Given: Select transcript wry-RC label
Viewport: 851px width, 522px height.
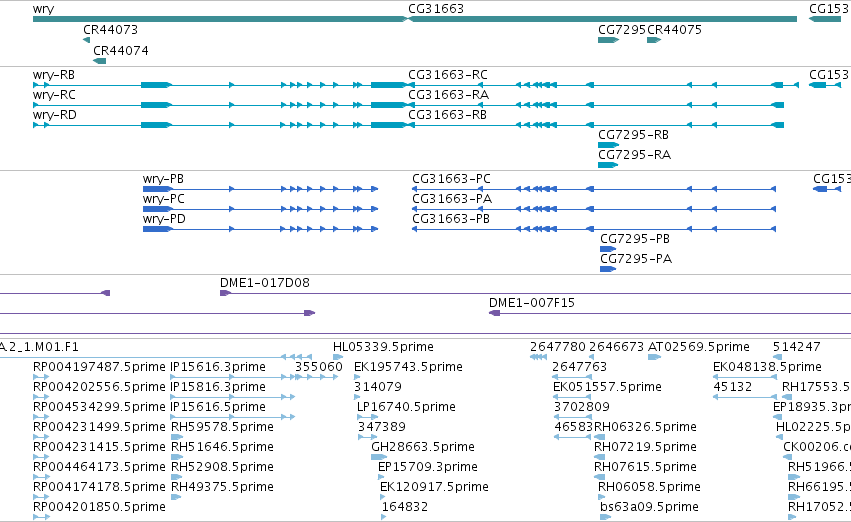Looking at the screenshot, I should 54,95.
